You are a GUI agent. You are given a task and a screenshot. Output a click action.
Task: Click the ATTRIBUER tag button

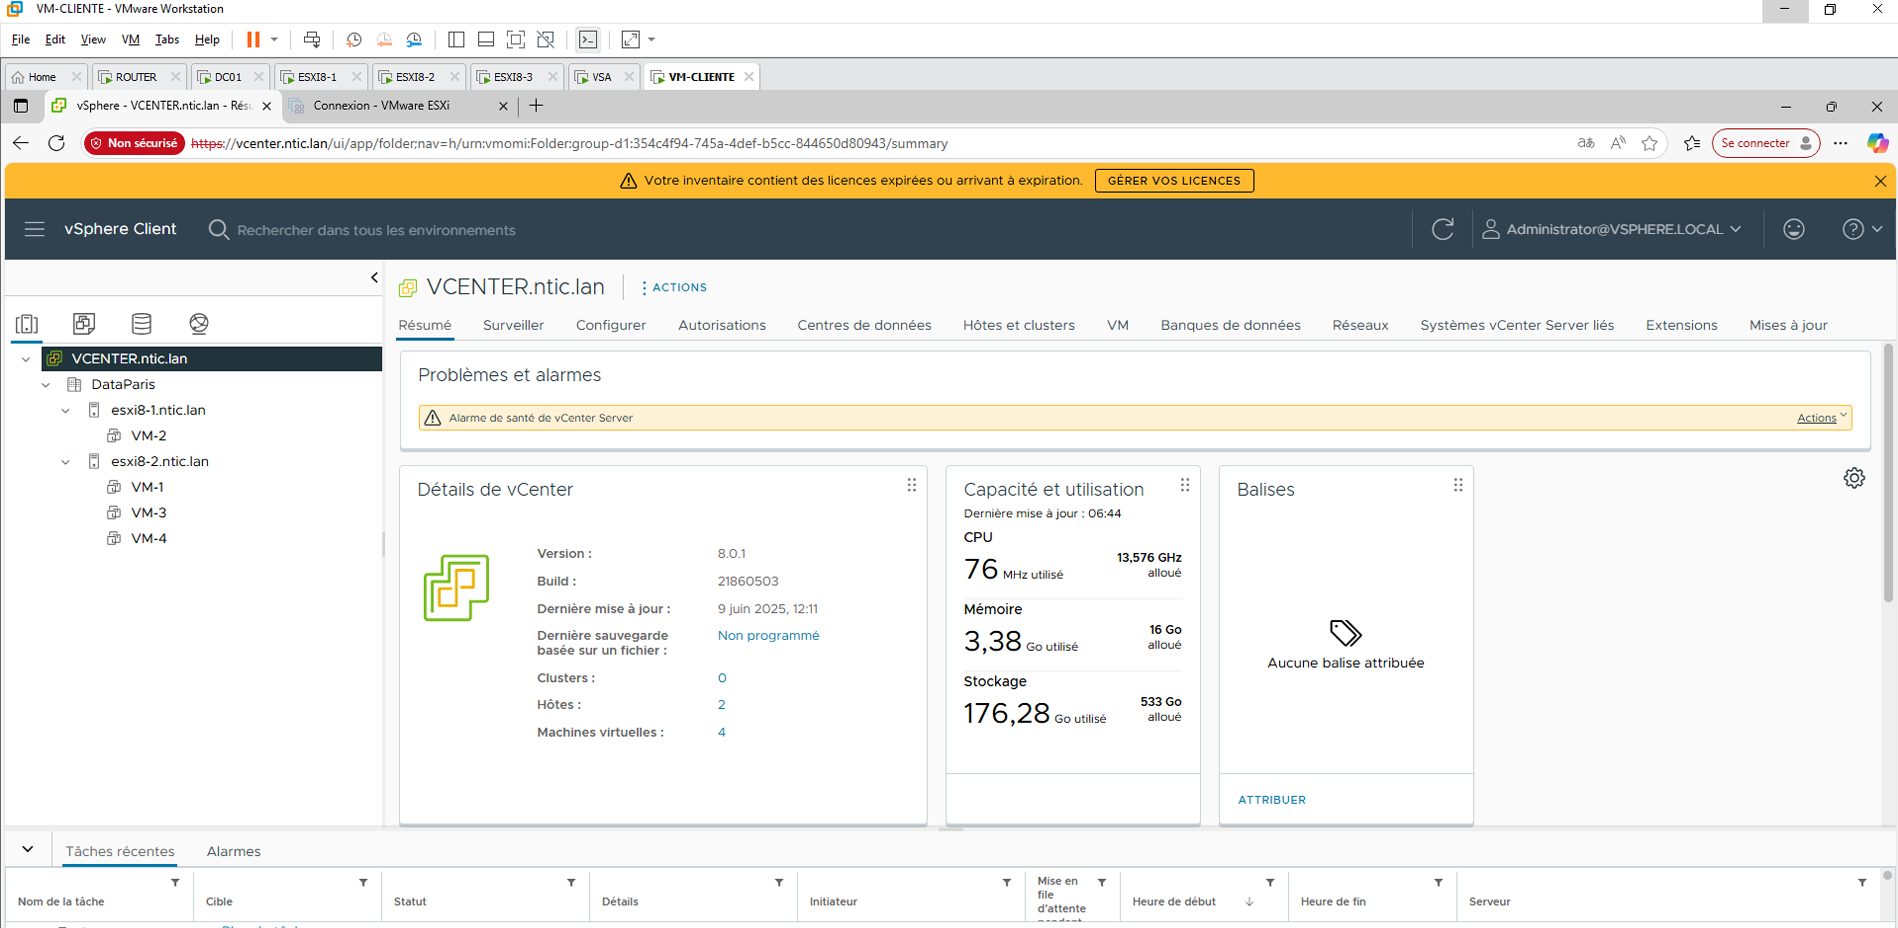1272,800
